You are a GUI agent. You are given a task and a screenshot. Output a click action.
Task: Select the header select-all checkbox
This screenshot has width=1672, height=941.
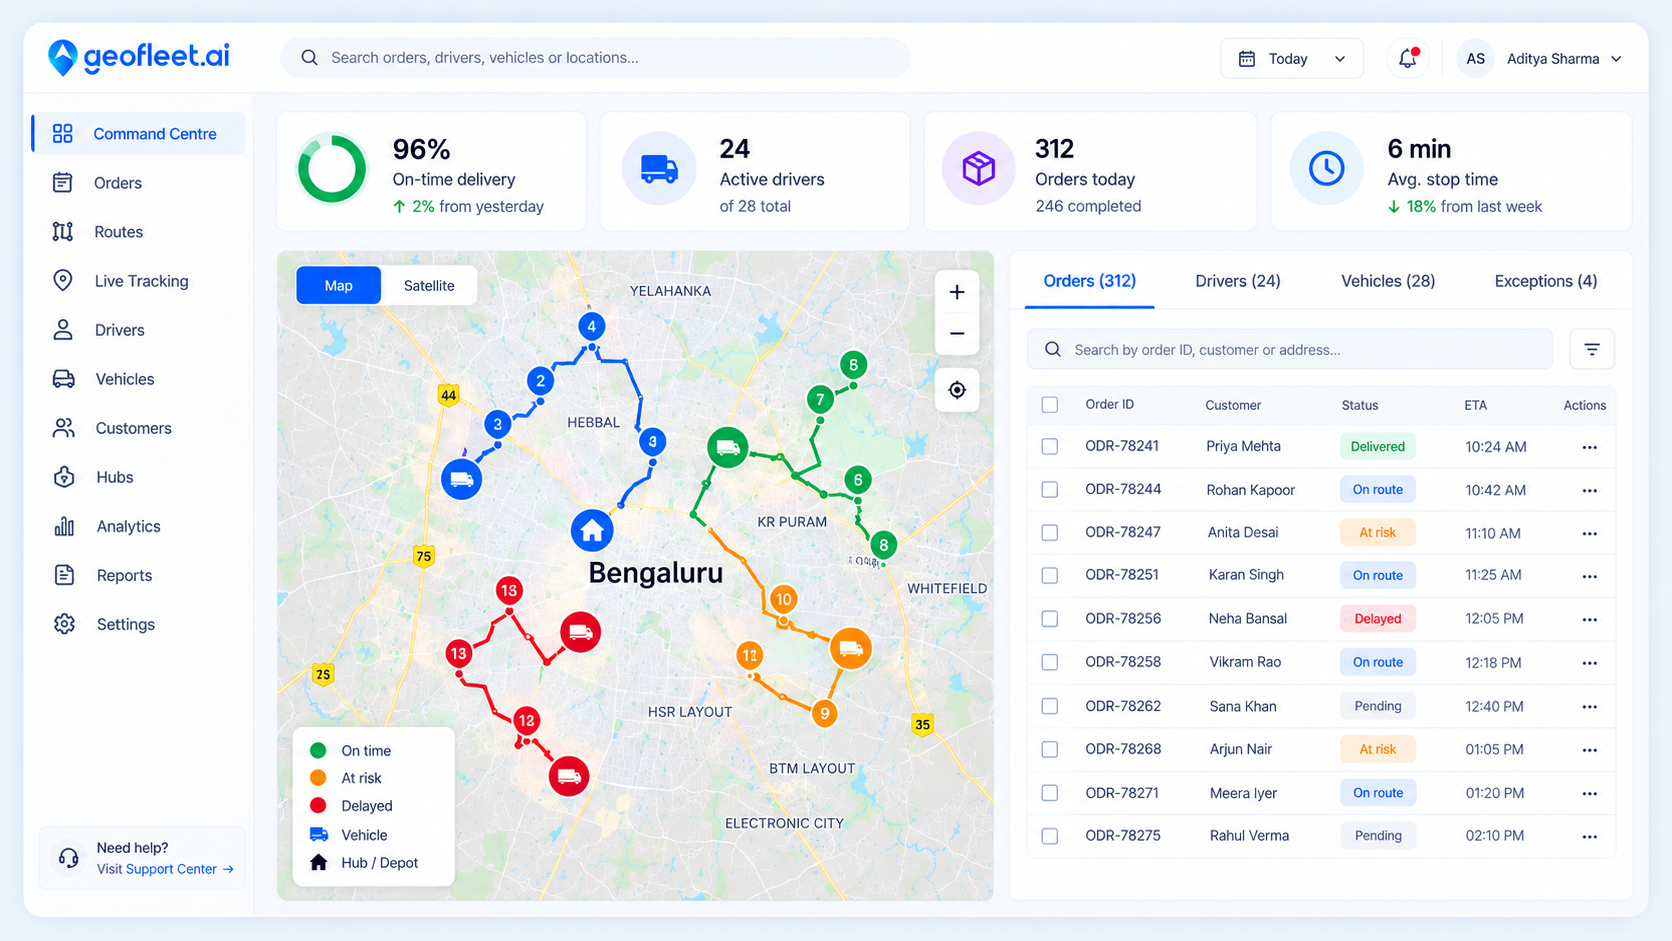tap(1050, 405)
